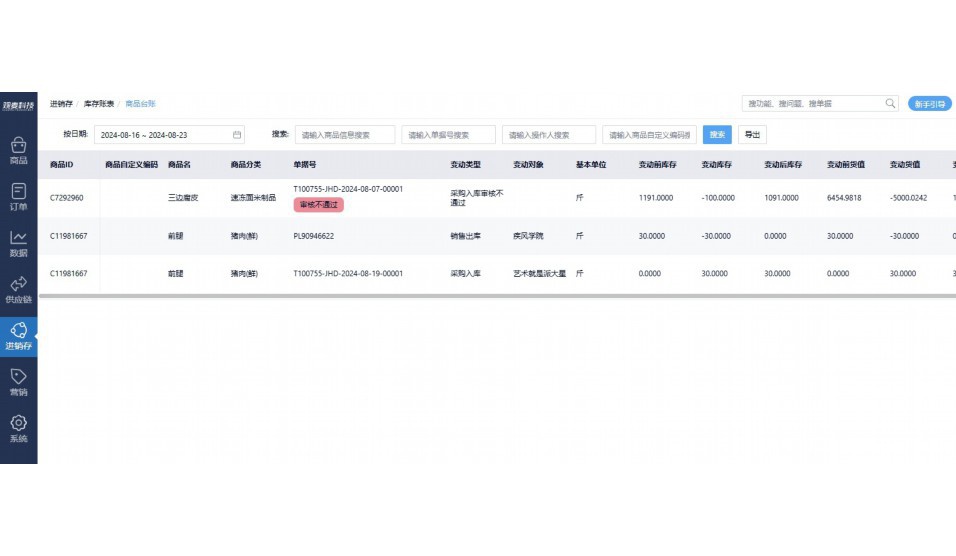Click the horizontal scrollbar below the table
Viewport: 956px width, 556px height.
tap(400, 296)
